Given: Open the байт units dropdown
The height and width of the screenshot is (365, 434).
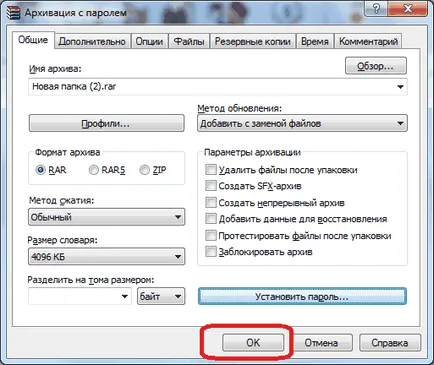Looking at the screenshot, I should (x=161, y=296).
